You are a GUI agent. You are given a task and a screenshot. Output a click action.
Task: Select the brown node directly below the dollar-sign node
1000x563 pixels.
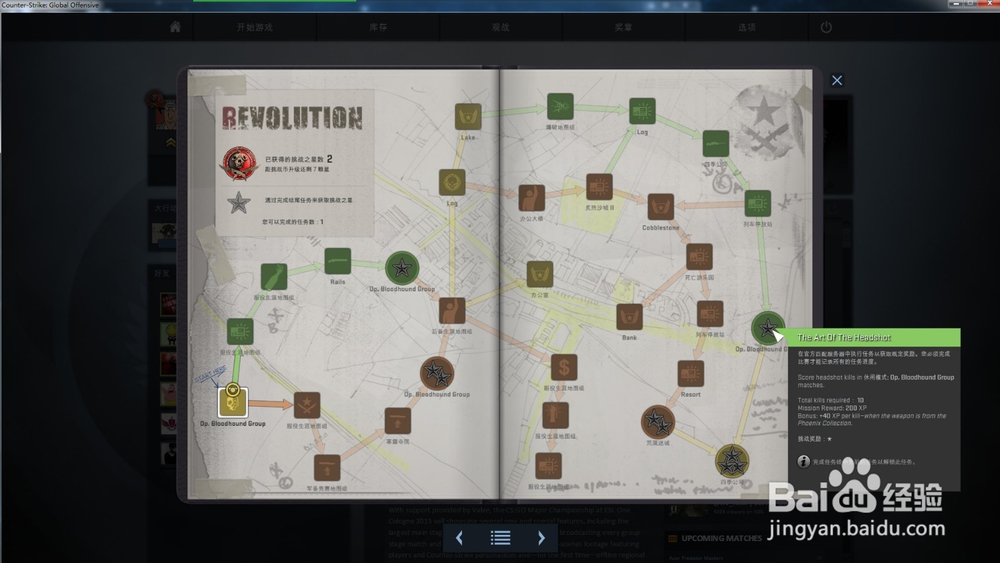tap(555, 416)
